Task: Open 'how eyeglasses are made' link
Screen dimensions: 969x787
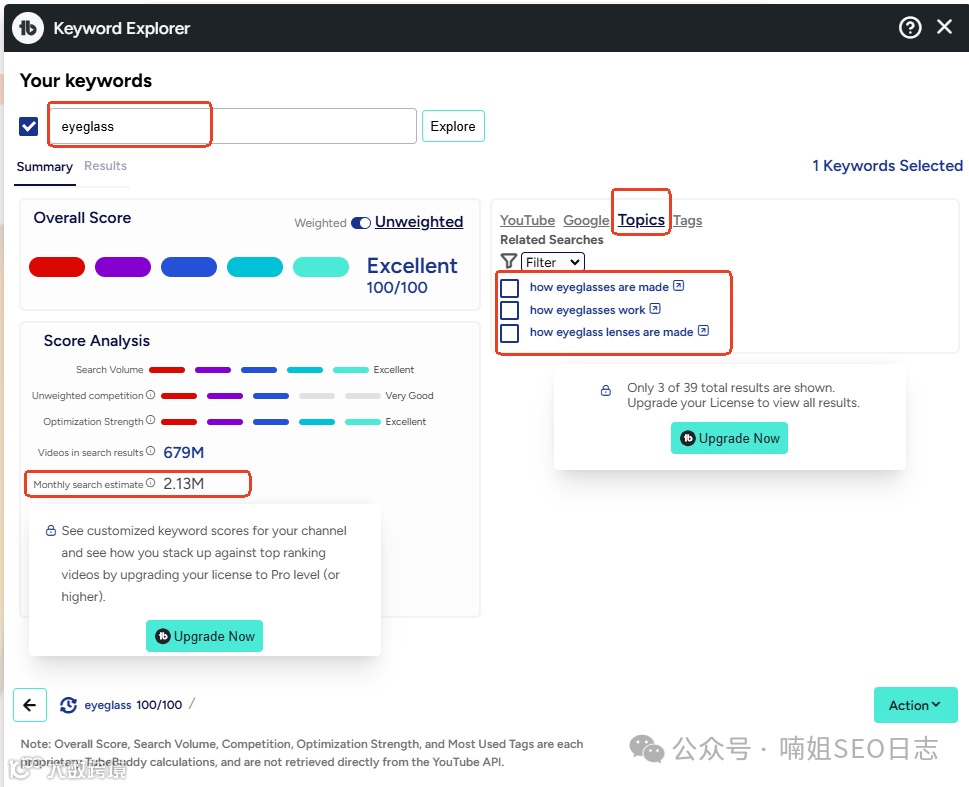Action: point(599,287)
